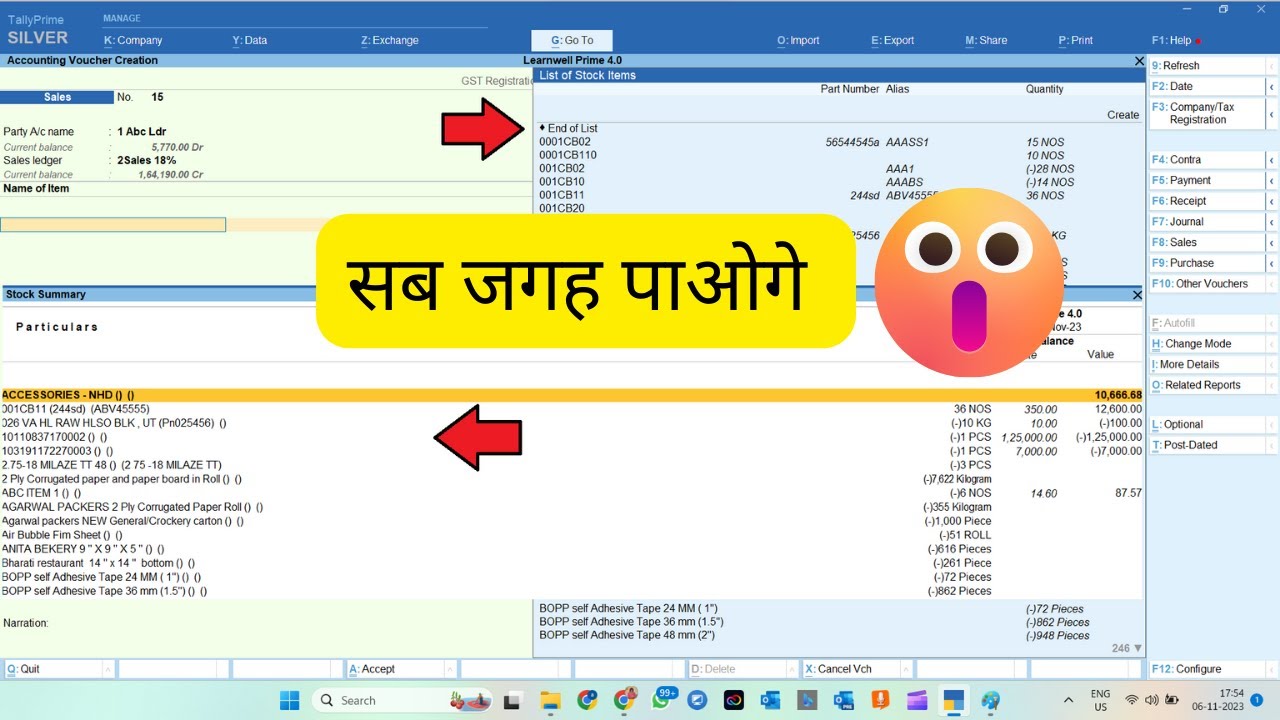
Task: Open the E: Export menu
Action: pyautogui.click(x=892, y=41)
